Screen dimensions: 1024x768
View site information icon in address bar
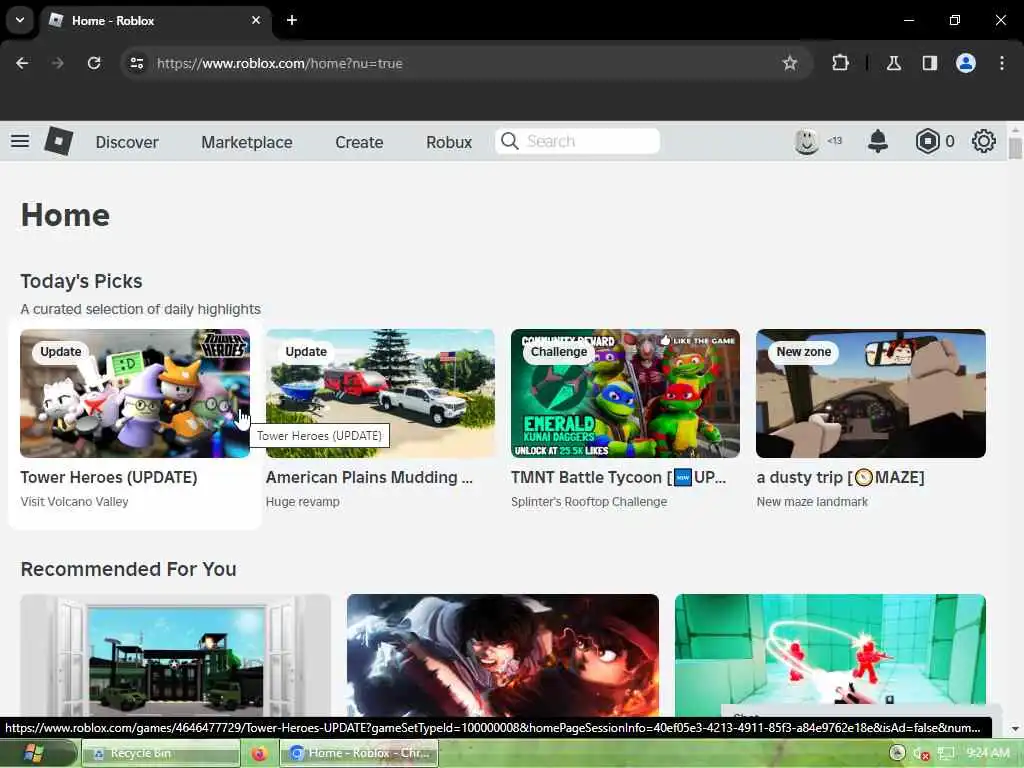click(136, 63)
